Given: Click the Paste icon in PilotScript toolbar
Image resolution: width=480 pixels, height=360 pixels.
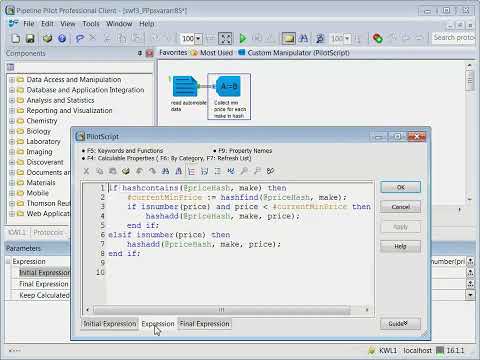Looking at the screenshot, I should 113,171.
